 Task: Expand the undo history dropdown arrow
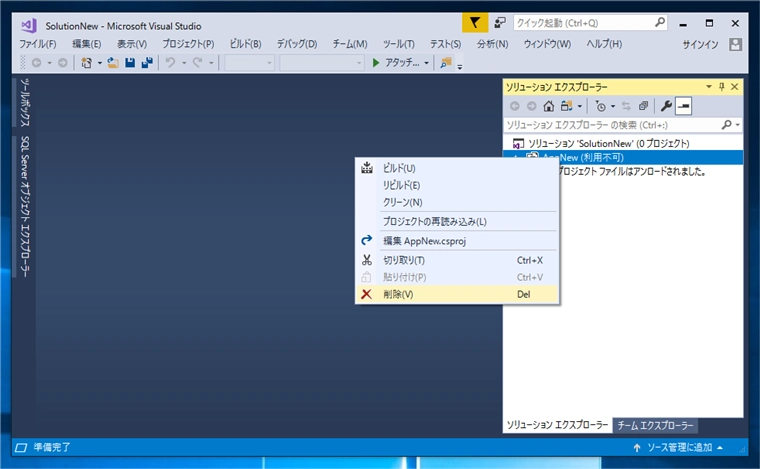click(184, 63)
